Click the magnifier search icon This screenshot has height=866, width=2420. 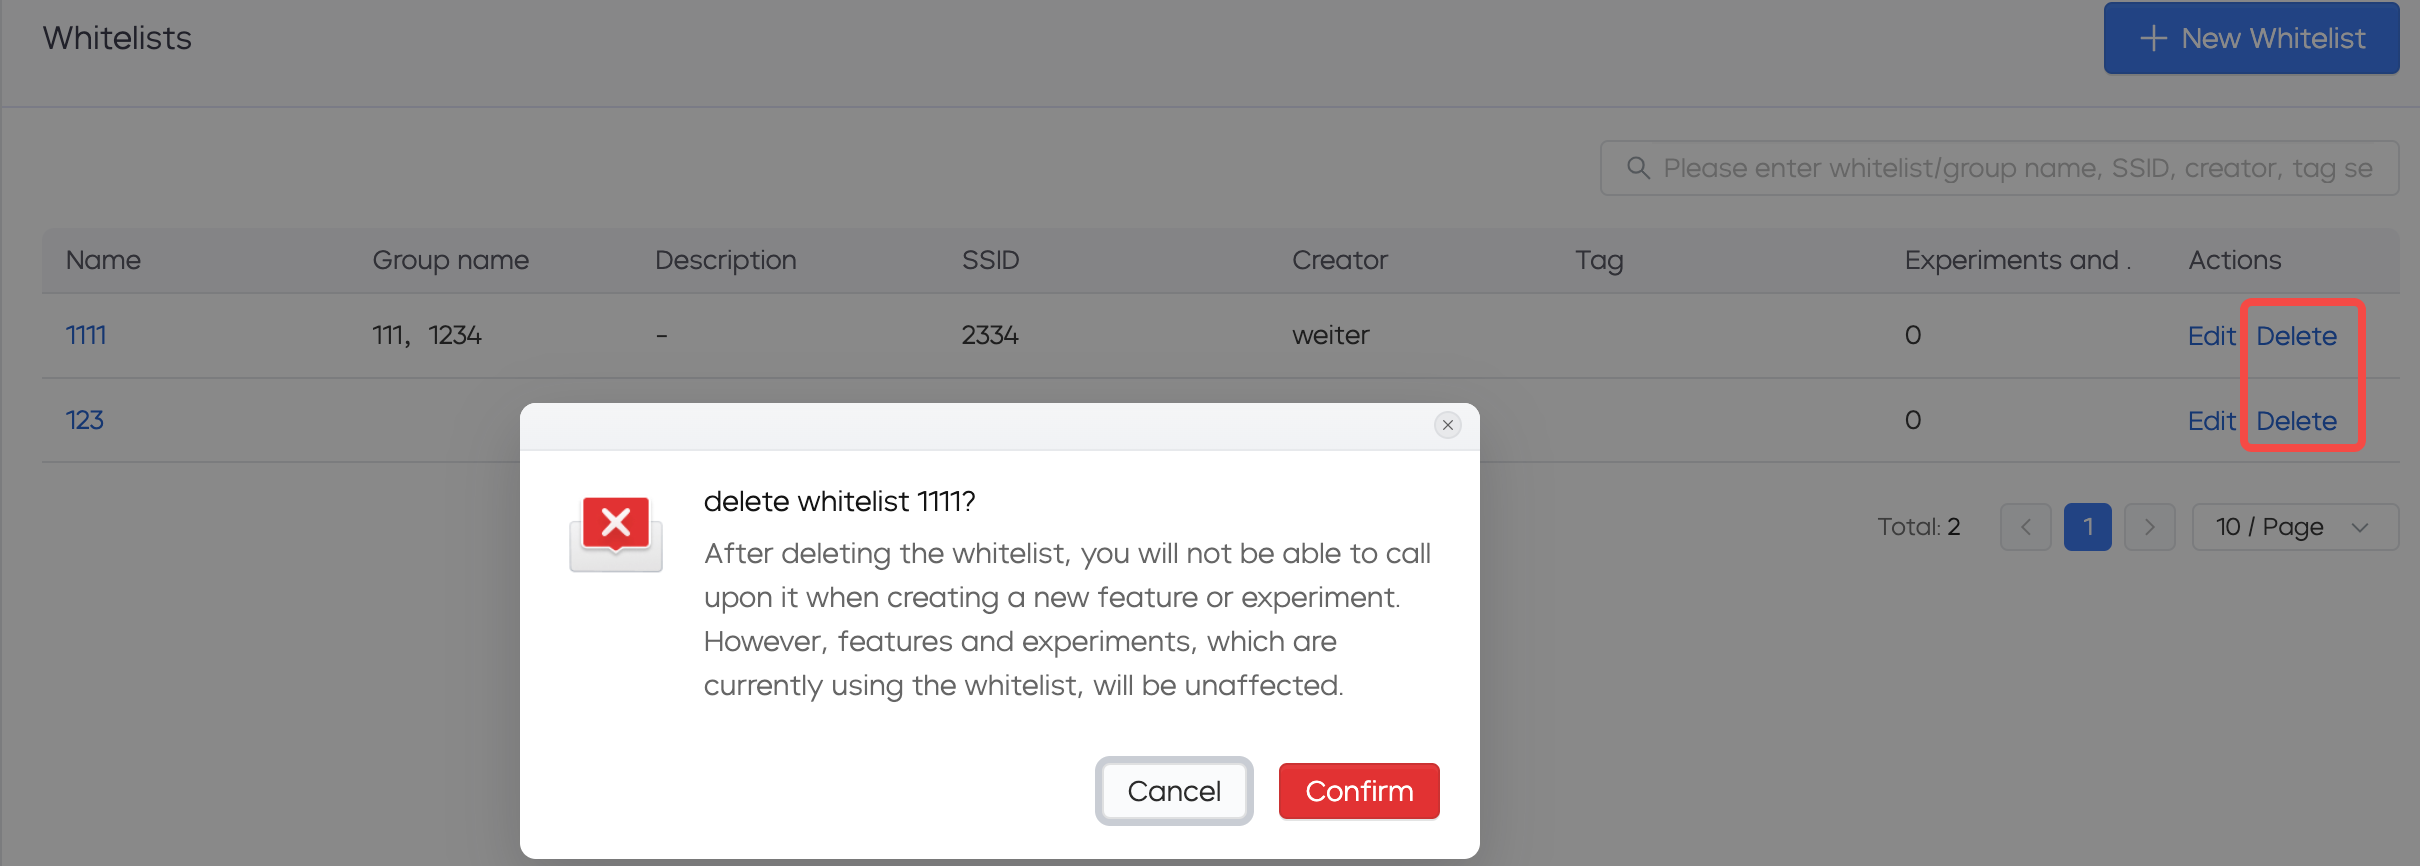(1638, 168)
